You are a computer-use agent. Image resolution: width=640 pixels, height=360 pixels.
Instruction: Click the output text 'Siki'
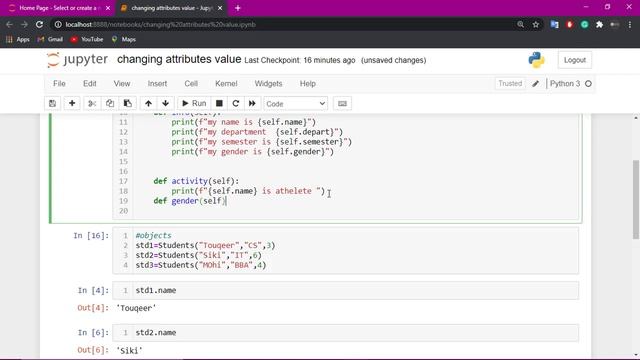pos(129,350)
